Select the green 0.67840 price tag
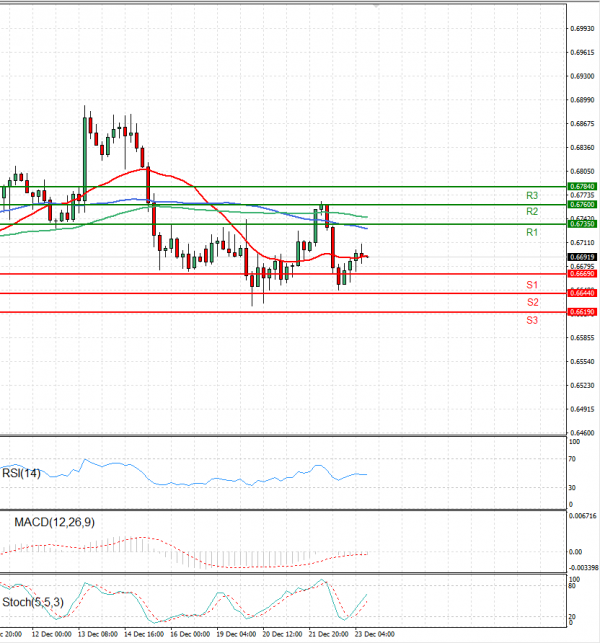 (x=582, y=187)
